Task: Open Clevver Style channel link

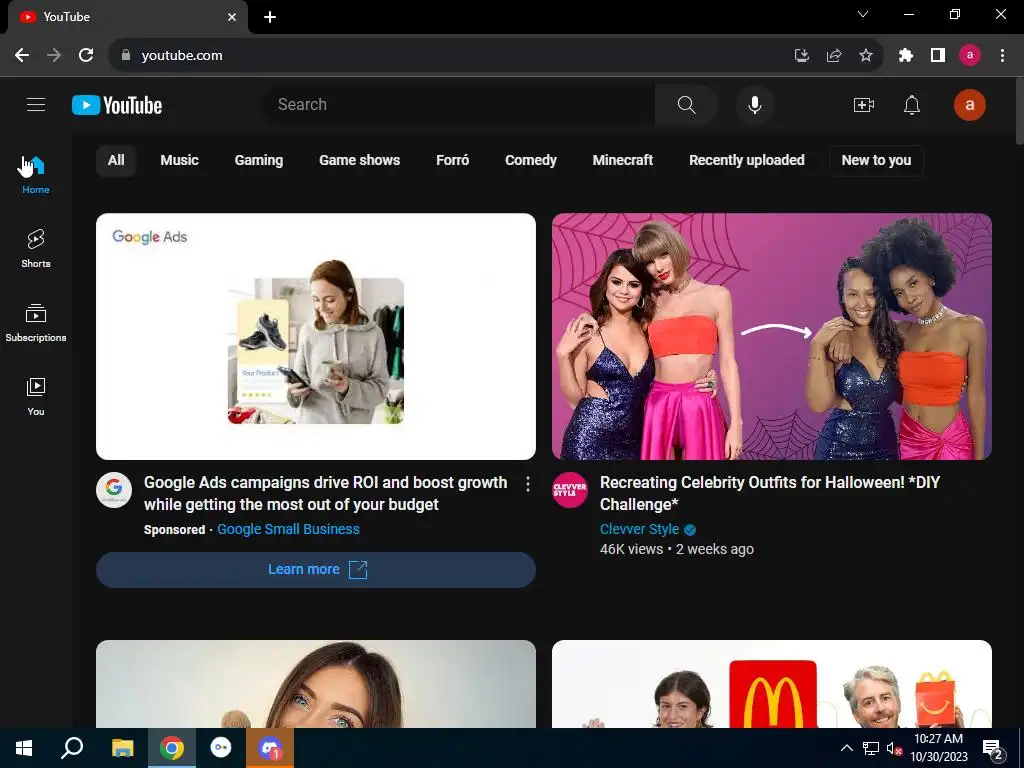Action: coord(639,530)
